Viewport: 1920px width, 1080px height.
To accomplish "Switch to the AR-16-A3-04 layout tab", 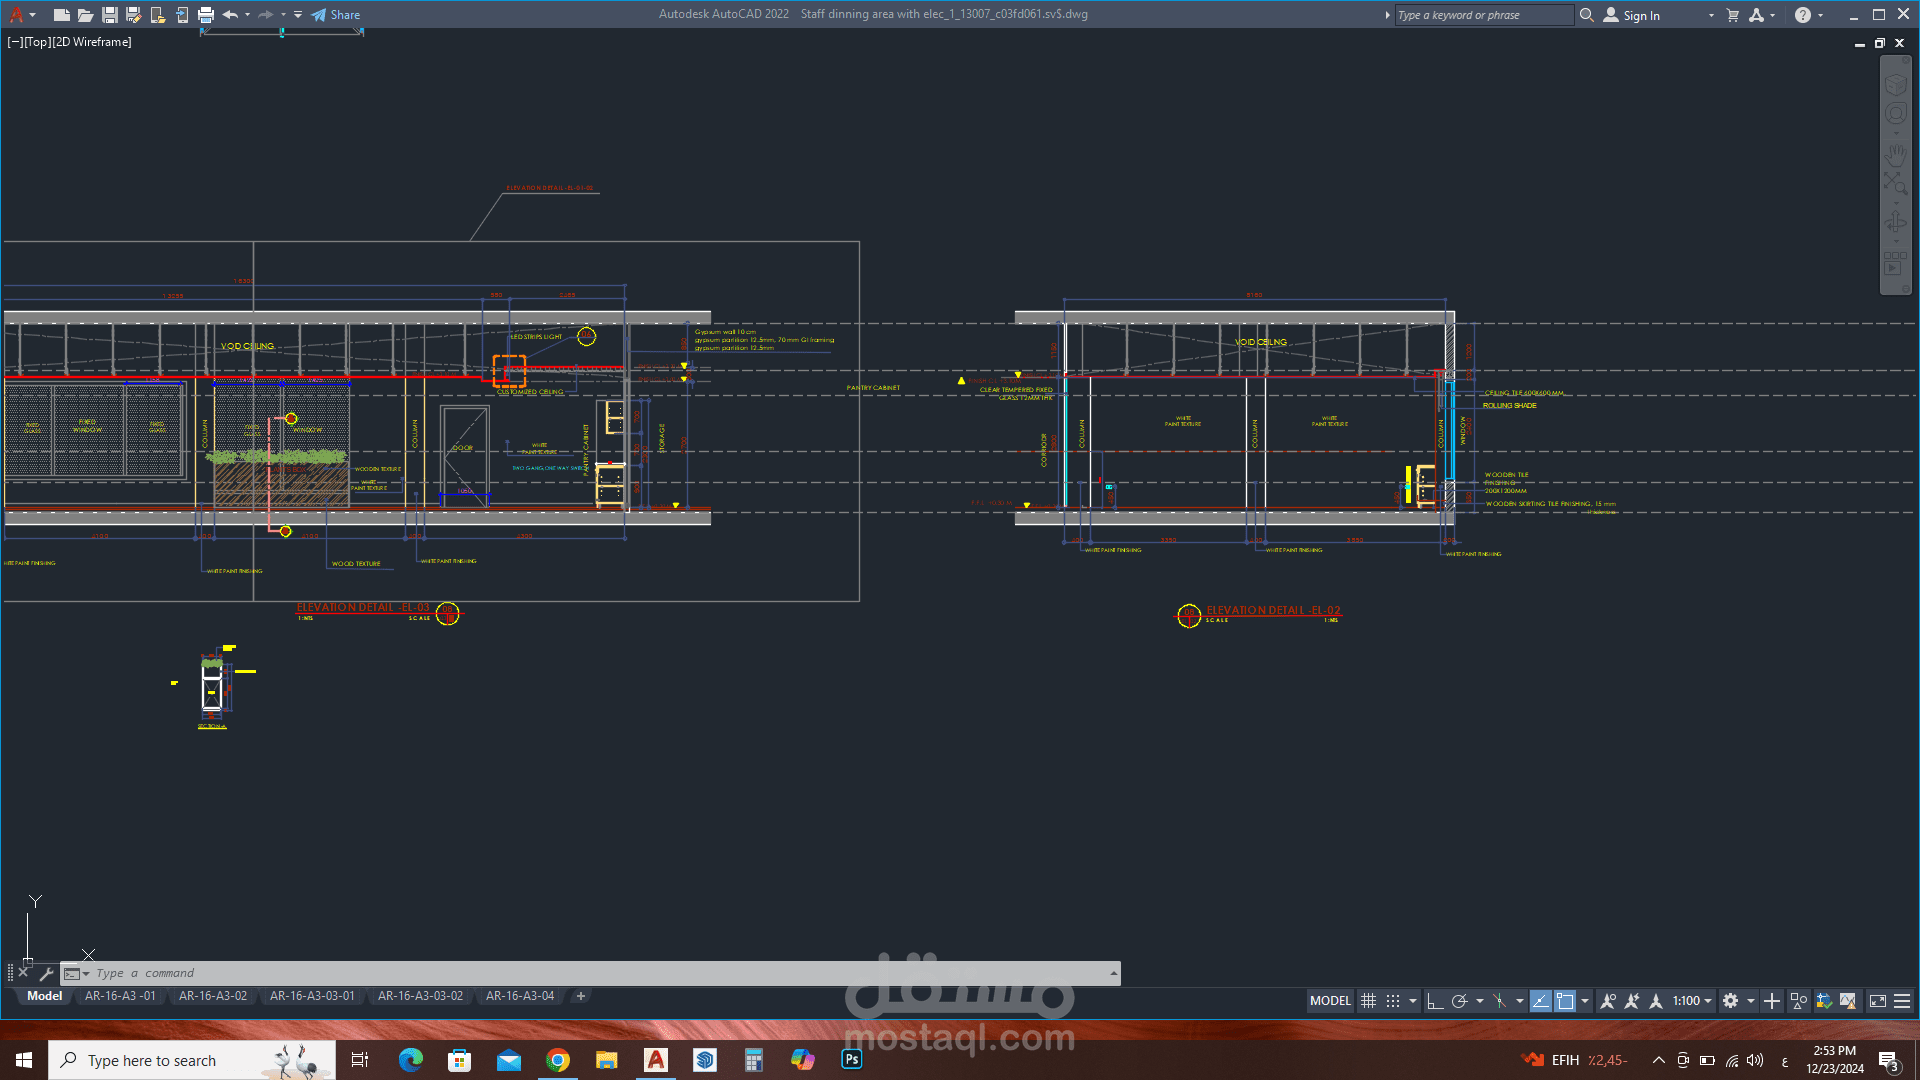I will 520,996.
